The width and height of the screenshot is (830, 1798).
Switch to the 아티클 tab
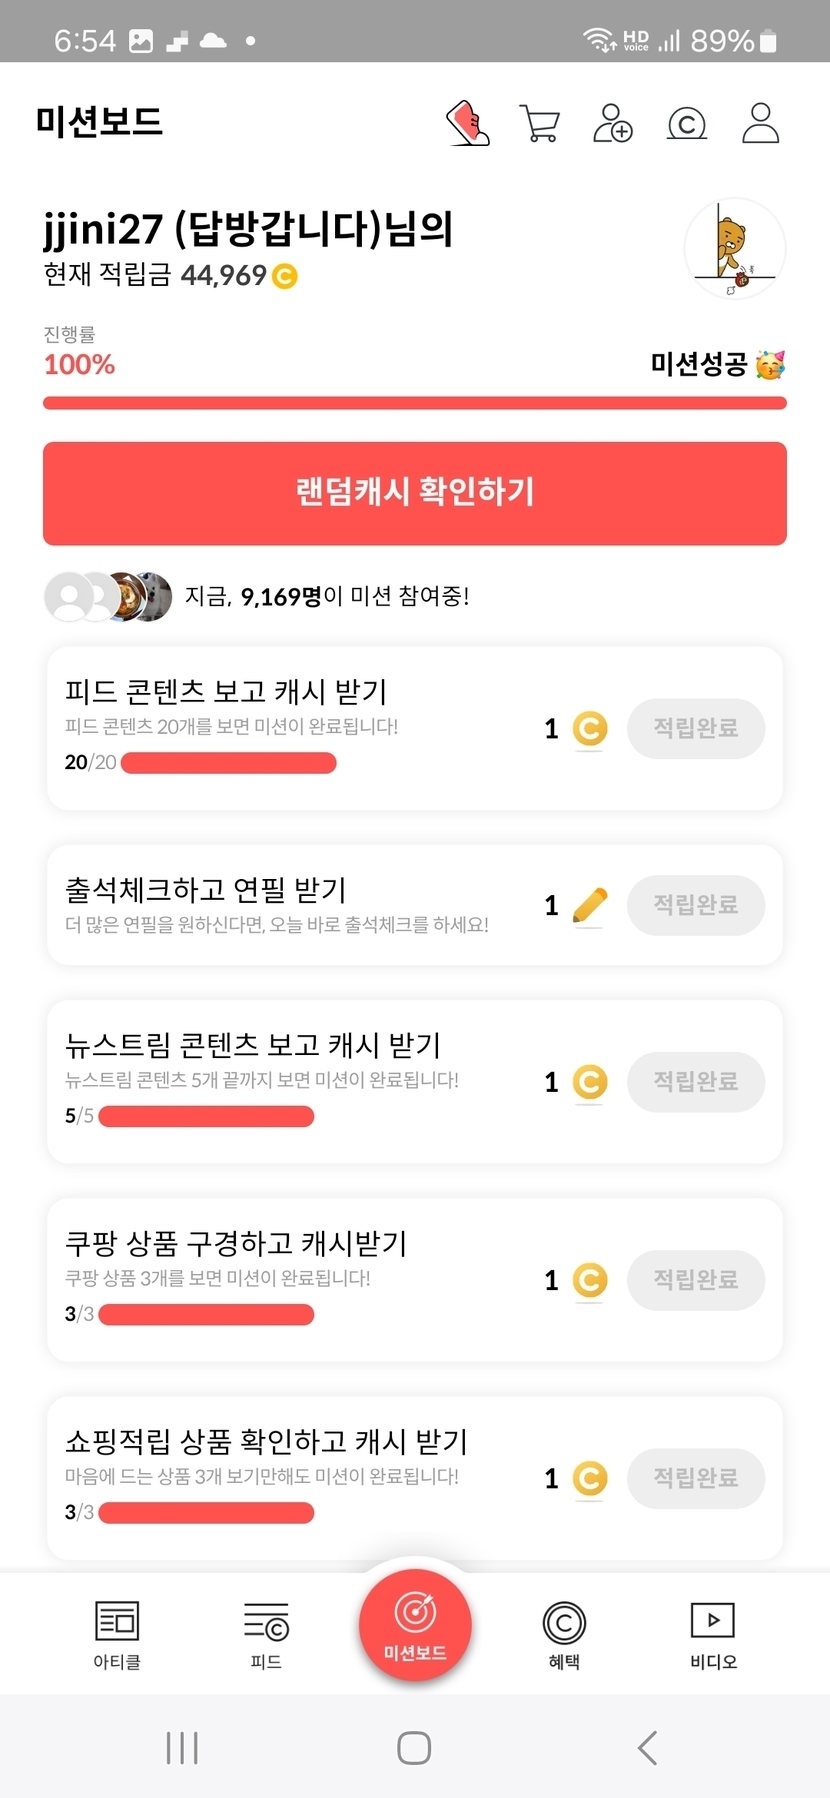click(117, 1634)
